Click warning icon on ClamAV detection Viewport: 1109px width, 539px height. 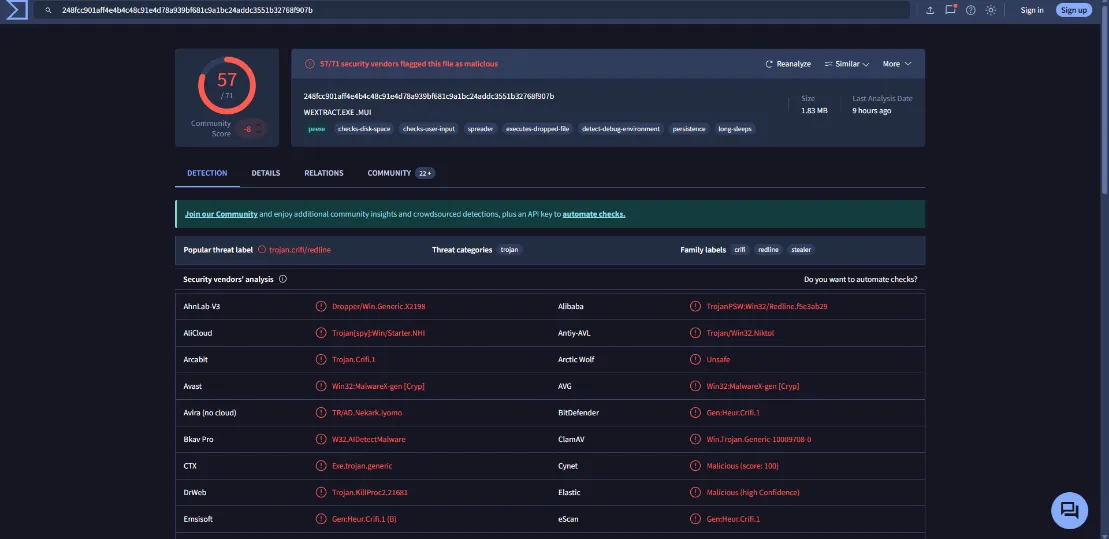point(695,439)
